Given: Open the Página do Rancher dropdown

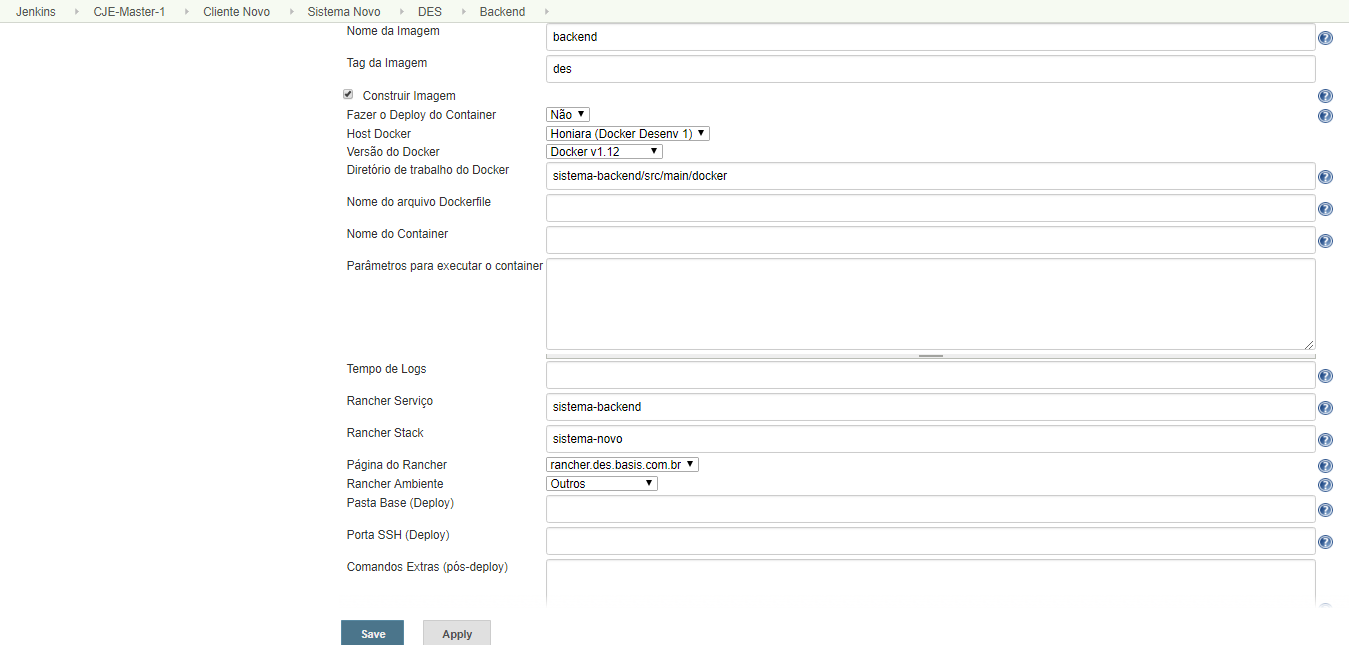Looking at the screenshot, I should [x=622, y=465].
